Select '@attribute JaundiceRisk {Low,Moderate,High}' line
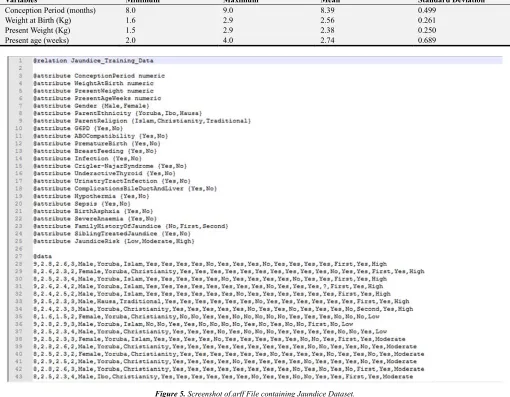 tap(114, 241)
